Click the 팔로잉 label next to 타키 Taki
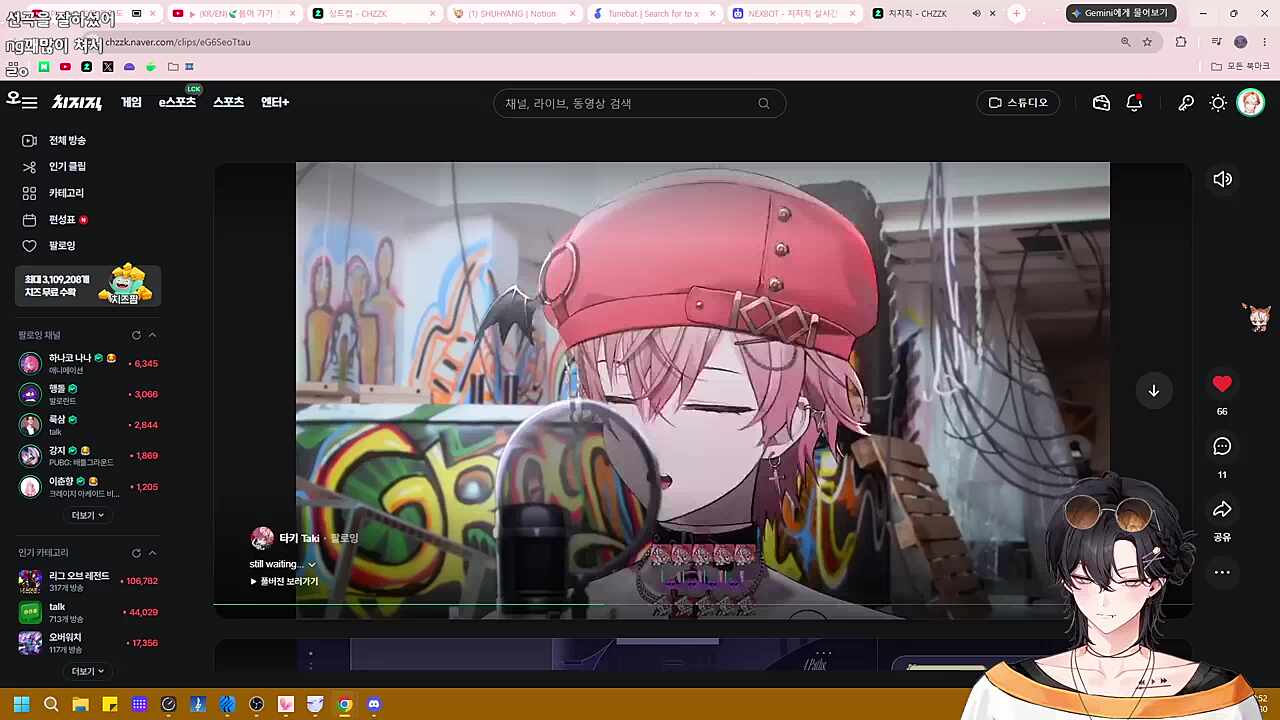This screenshot has width=1280, height=720. (x=344, y=538)
